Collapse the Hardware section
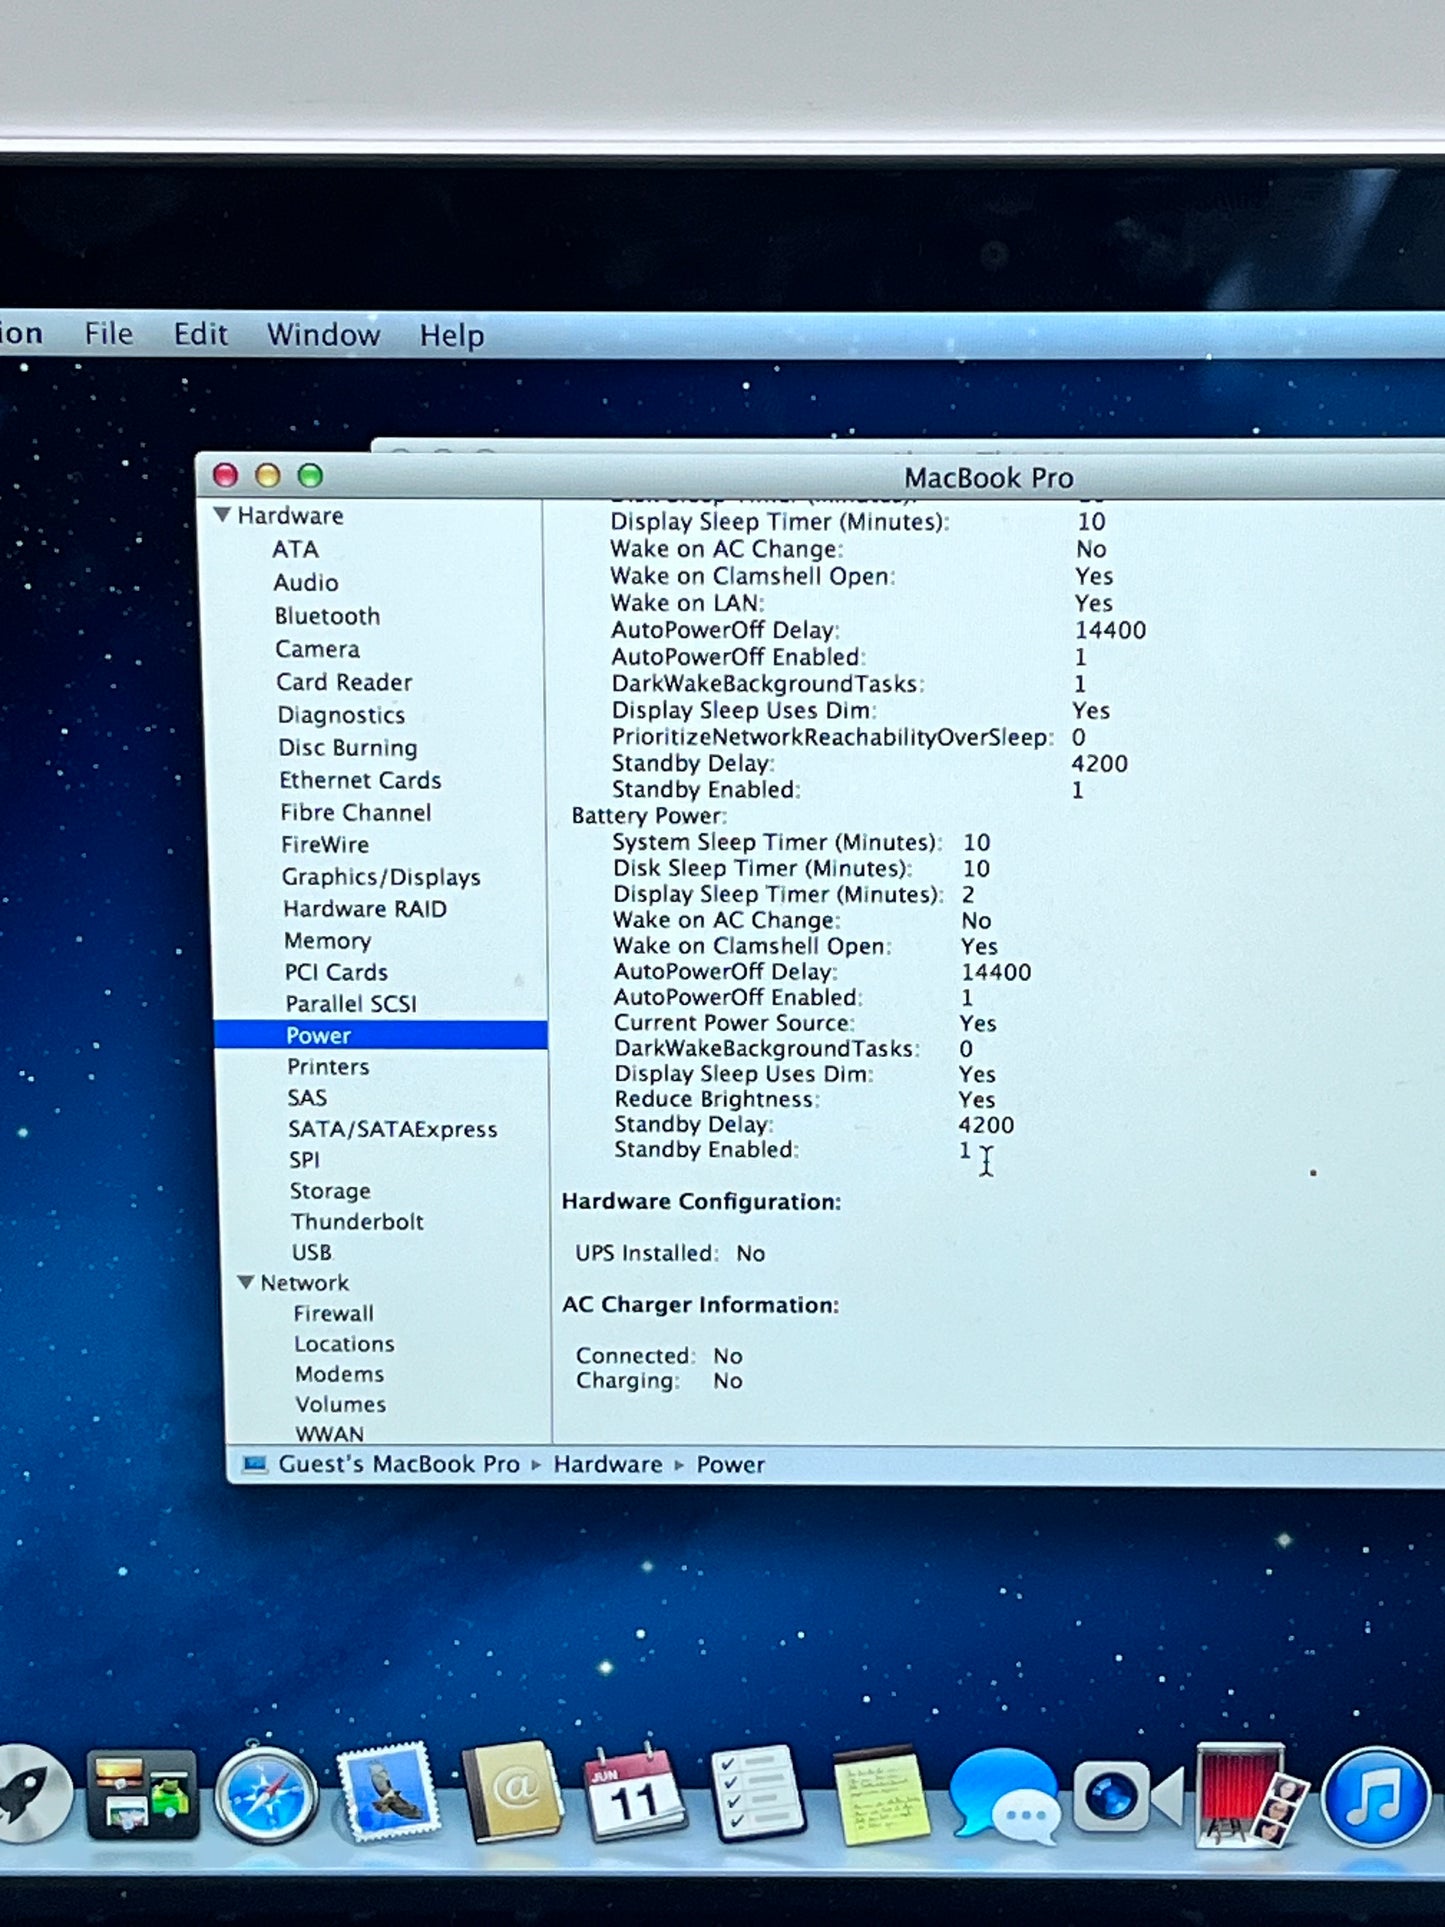The width and height of the screenshot is (1445, 1927). coord(222,515)
